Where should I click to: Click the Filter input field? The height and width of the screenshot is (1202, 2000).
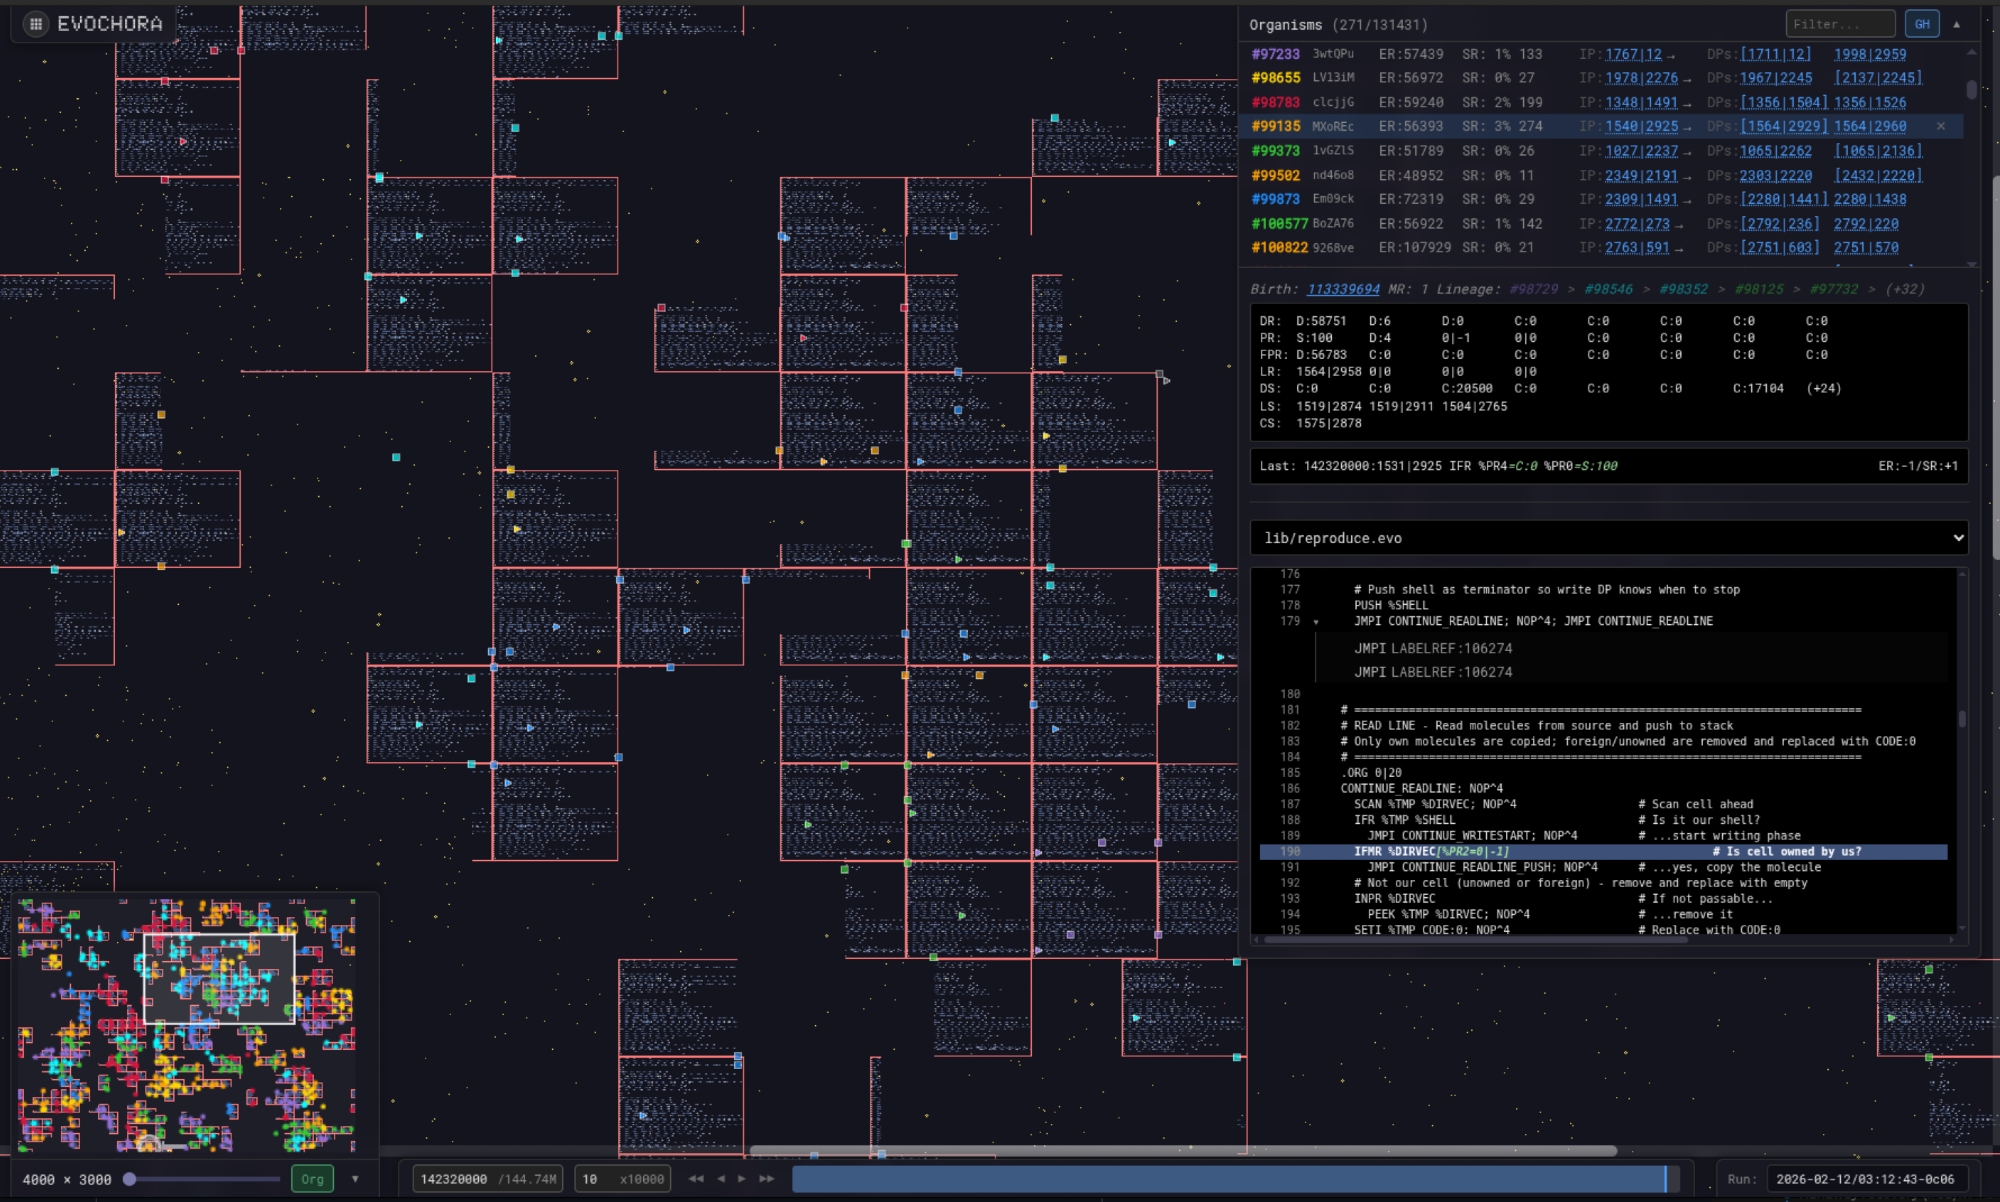pos(1839,24)
